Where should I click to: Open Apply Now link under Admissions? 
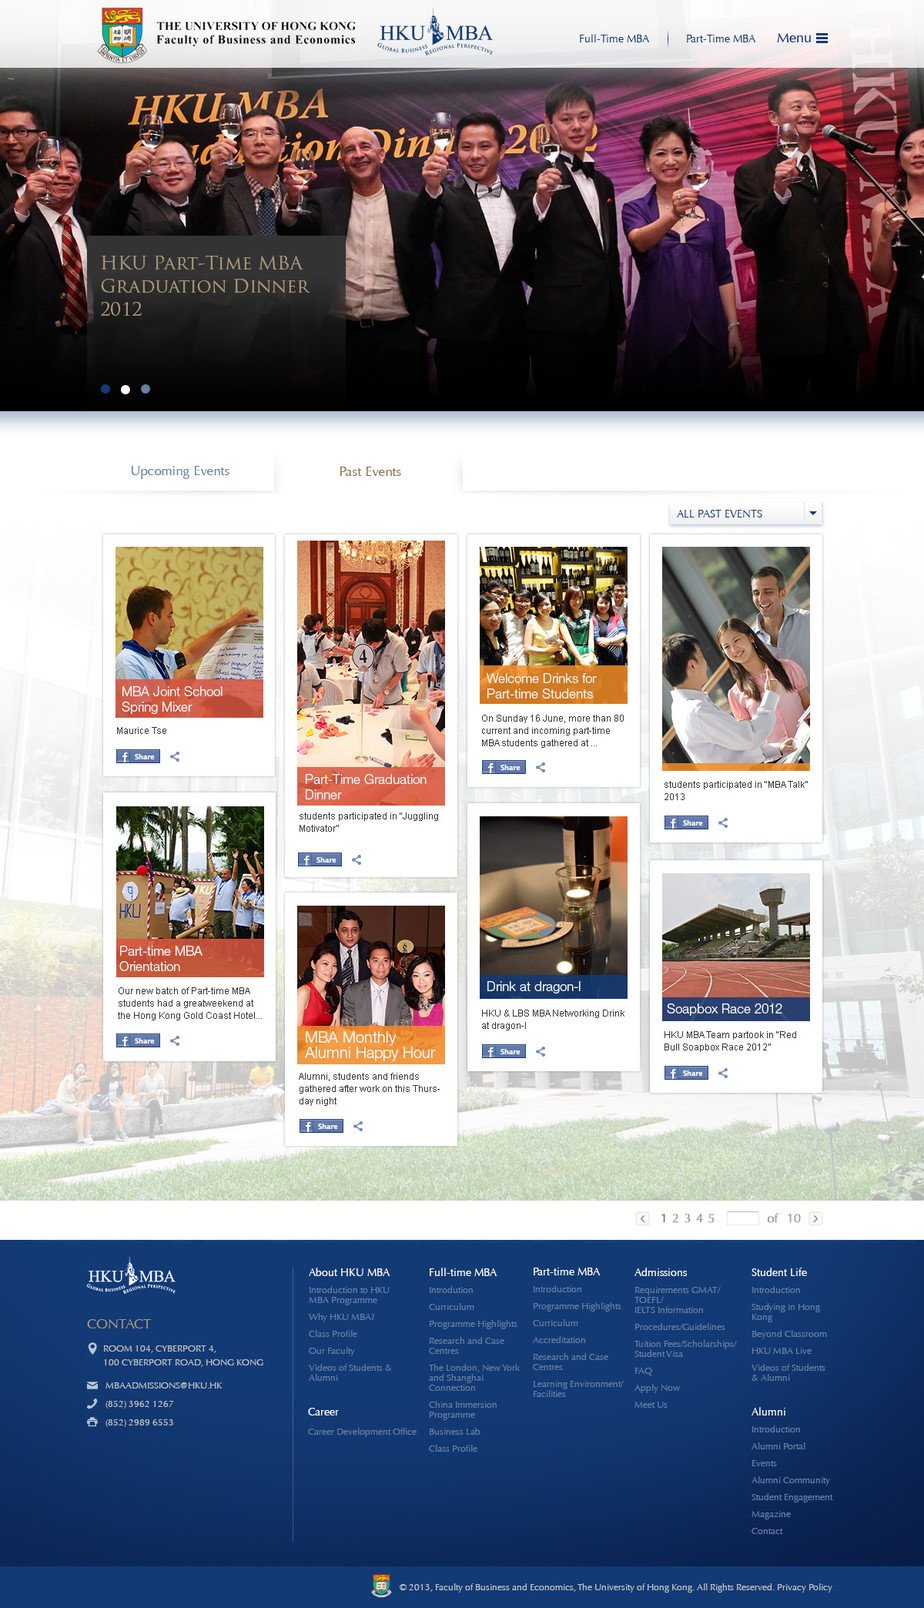[657, 1388]
